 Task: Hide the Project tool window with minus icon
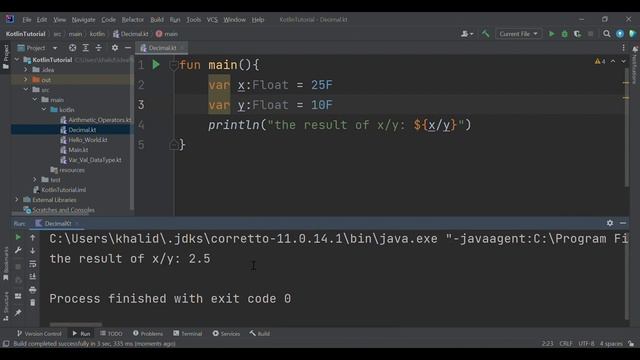pos(127,48)
